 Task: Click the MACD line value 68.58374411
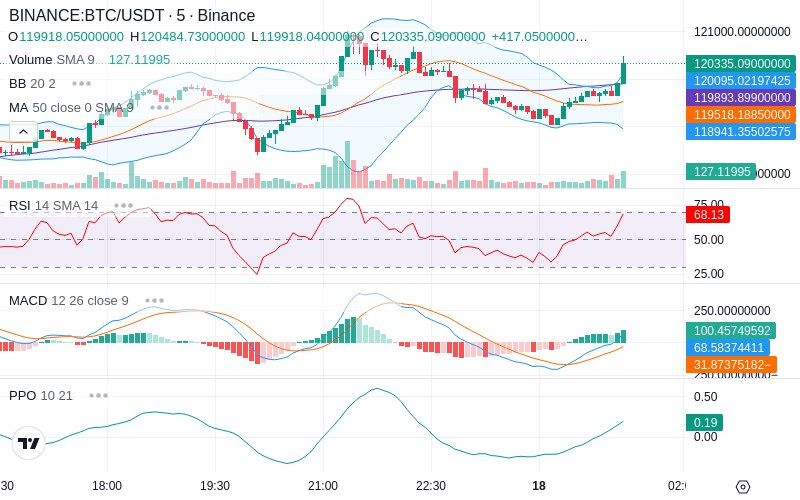pyautogui.click(x=728, y=347)
